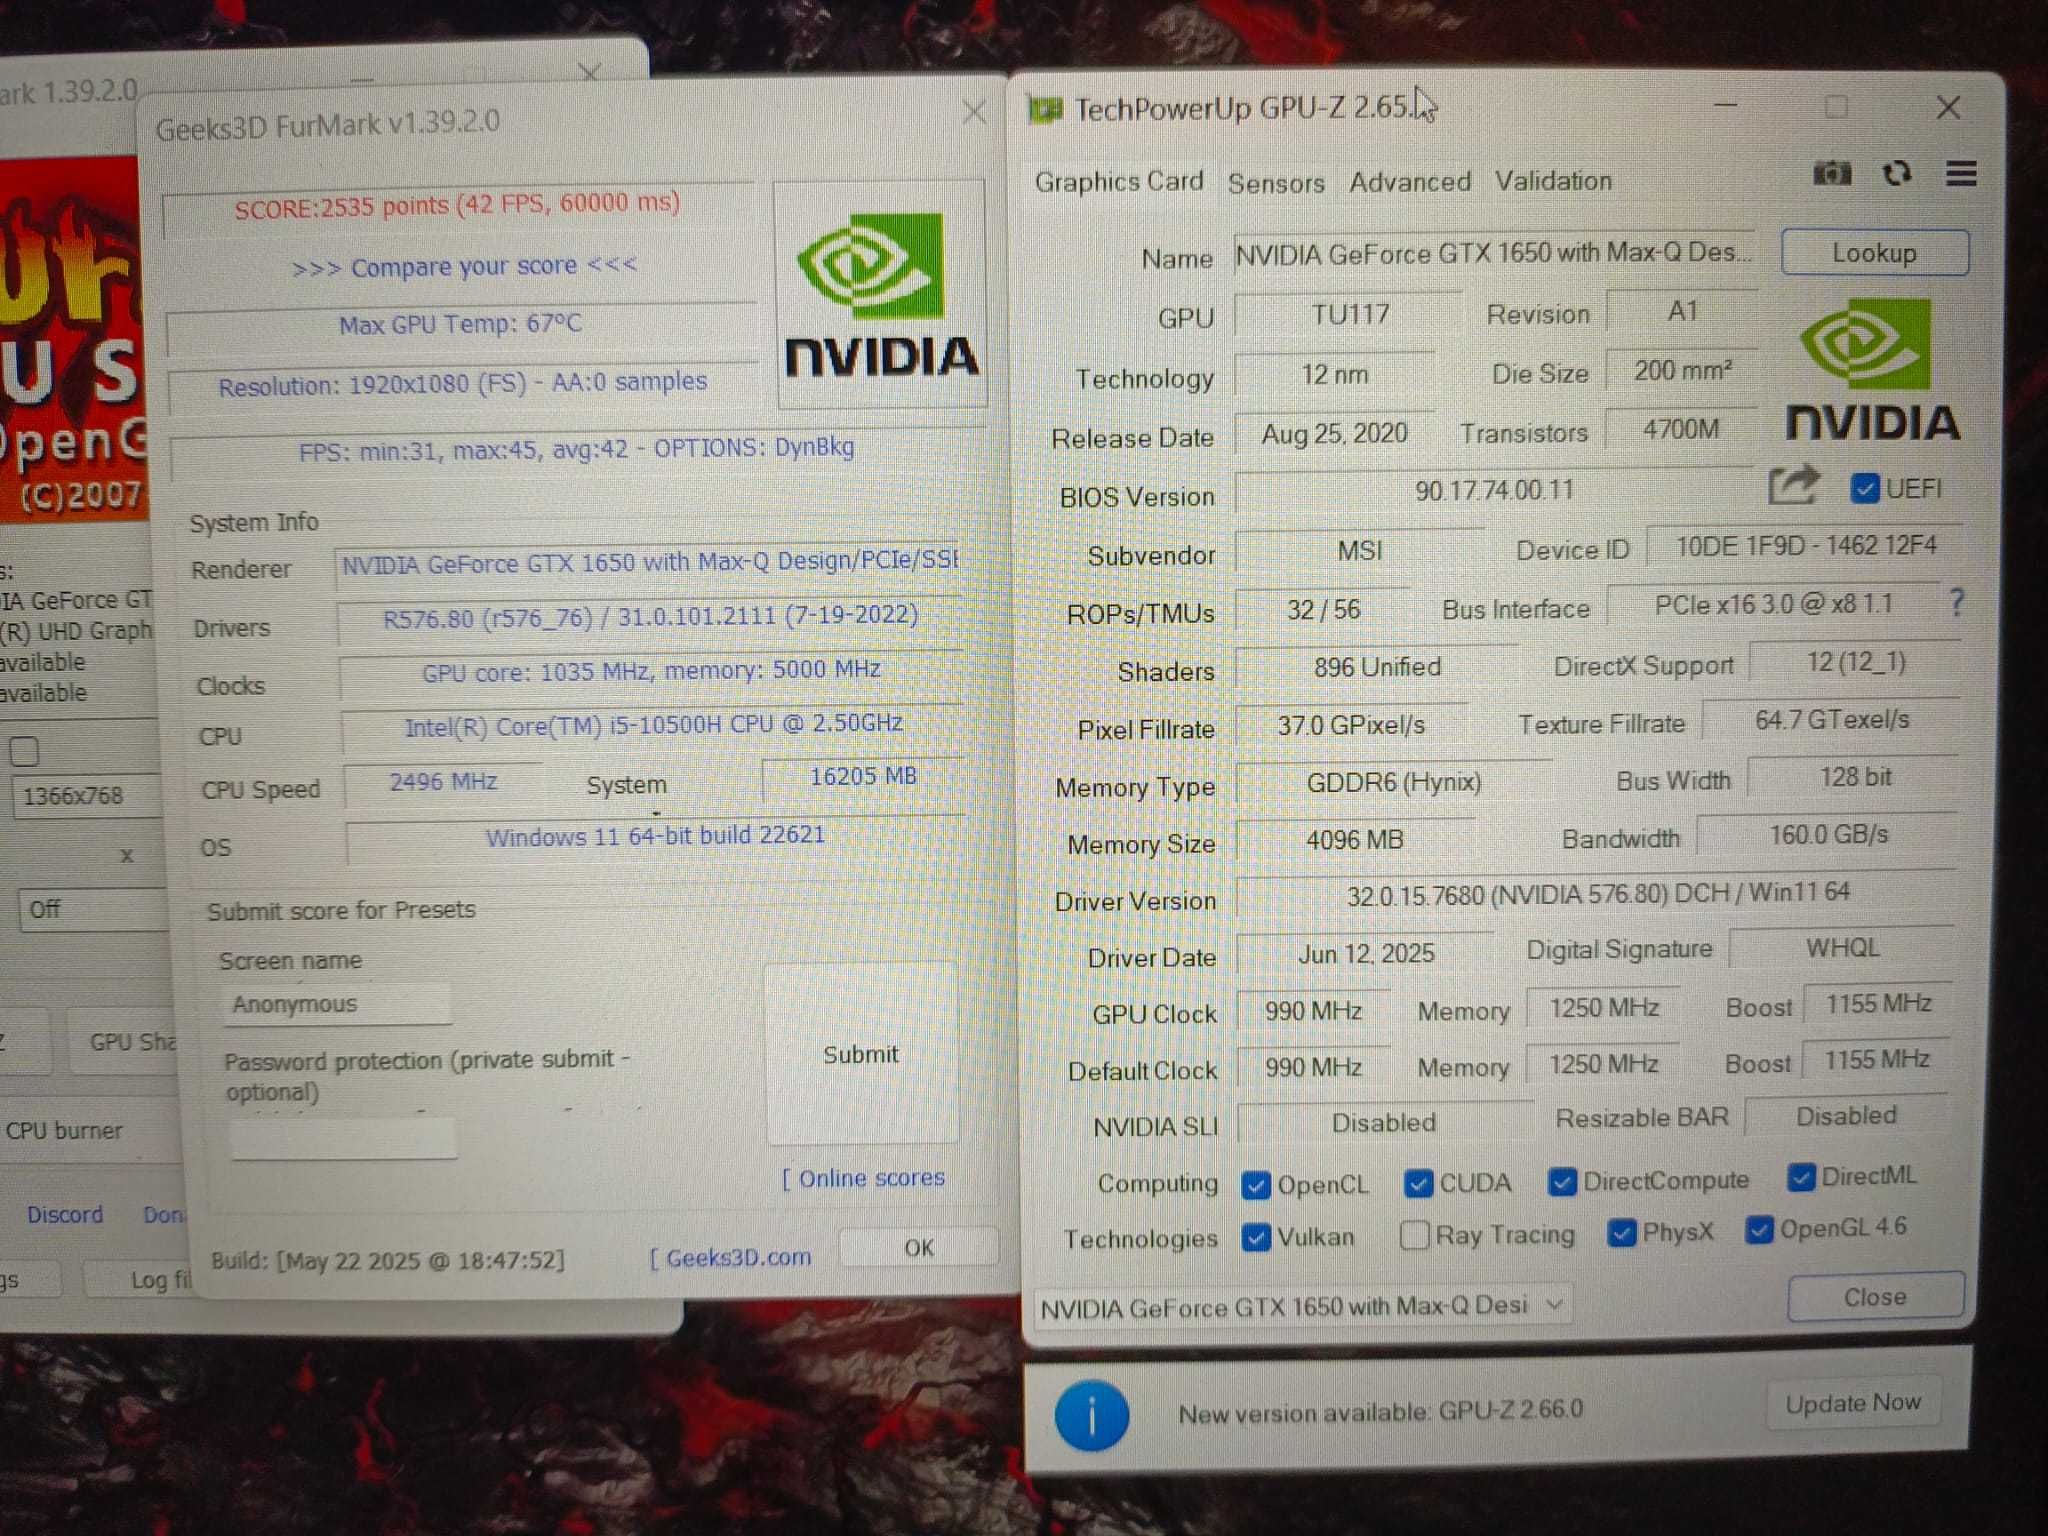The image size is (2048, 1536).
Task: Click the NVIDIA logo in GPU-Z
Action: [x=1871, y=369]
